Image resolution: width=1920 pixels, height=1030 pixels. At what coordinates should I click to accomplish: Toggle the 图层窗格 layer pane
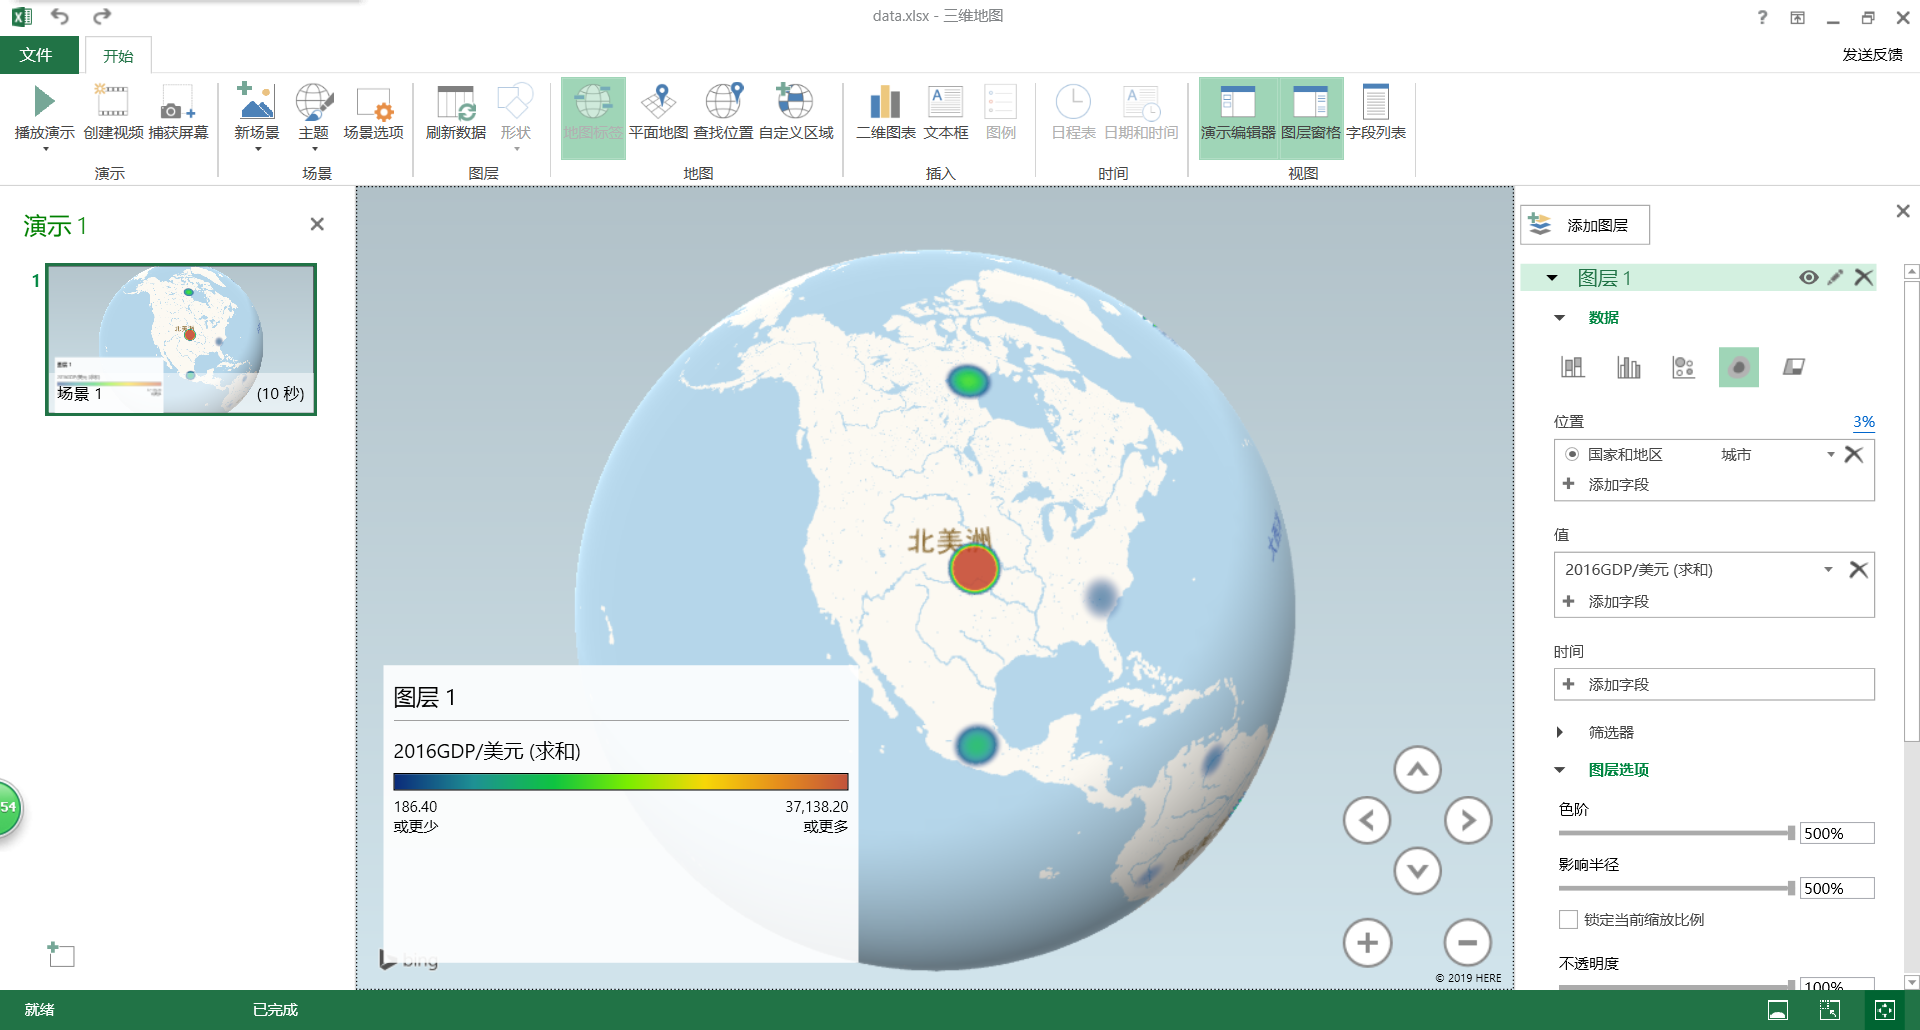[1311, 118]
